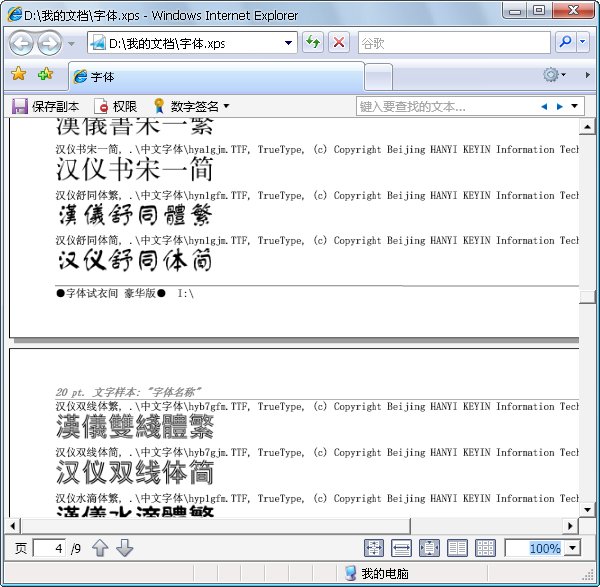Screen dimensions: 600x587
Task: Open the 数字签名 dropdown menu
Action: (x=191, y=106)
